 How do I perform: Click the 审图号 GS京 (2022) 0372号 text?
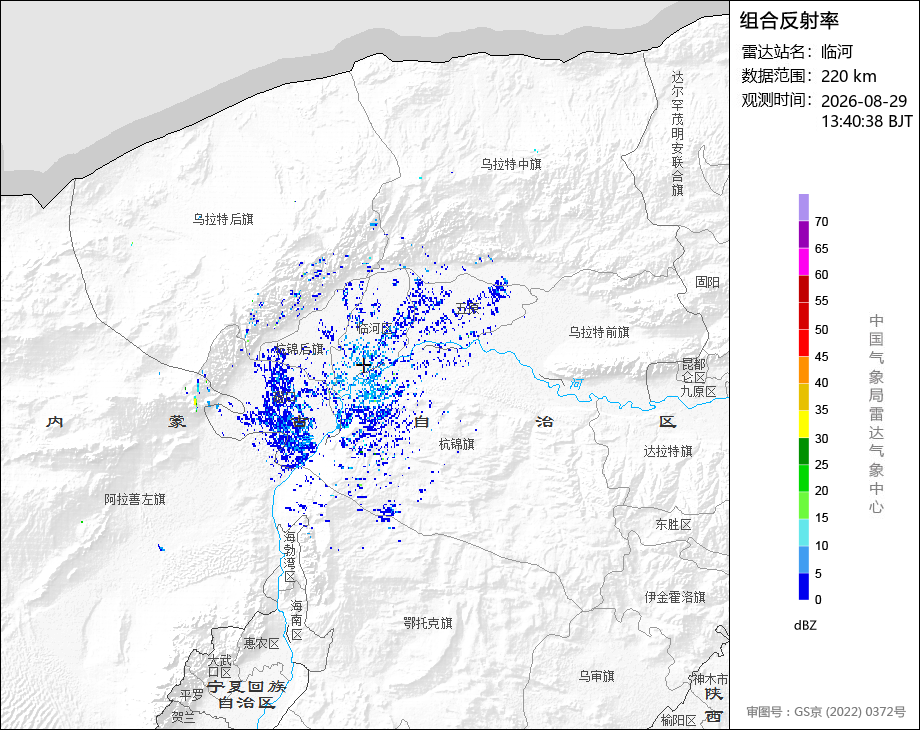(826, 712)
